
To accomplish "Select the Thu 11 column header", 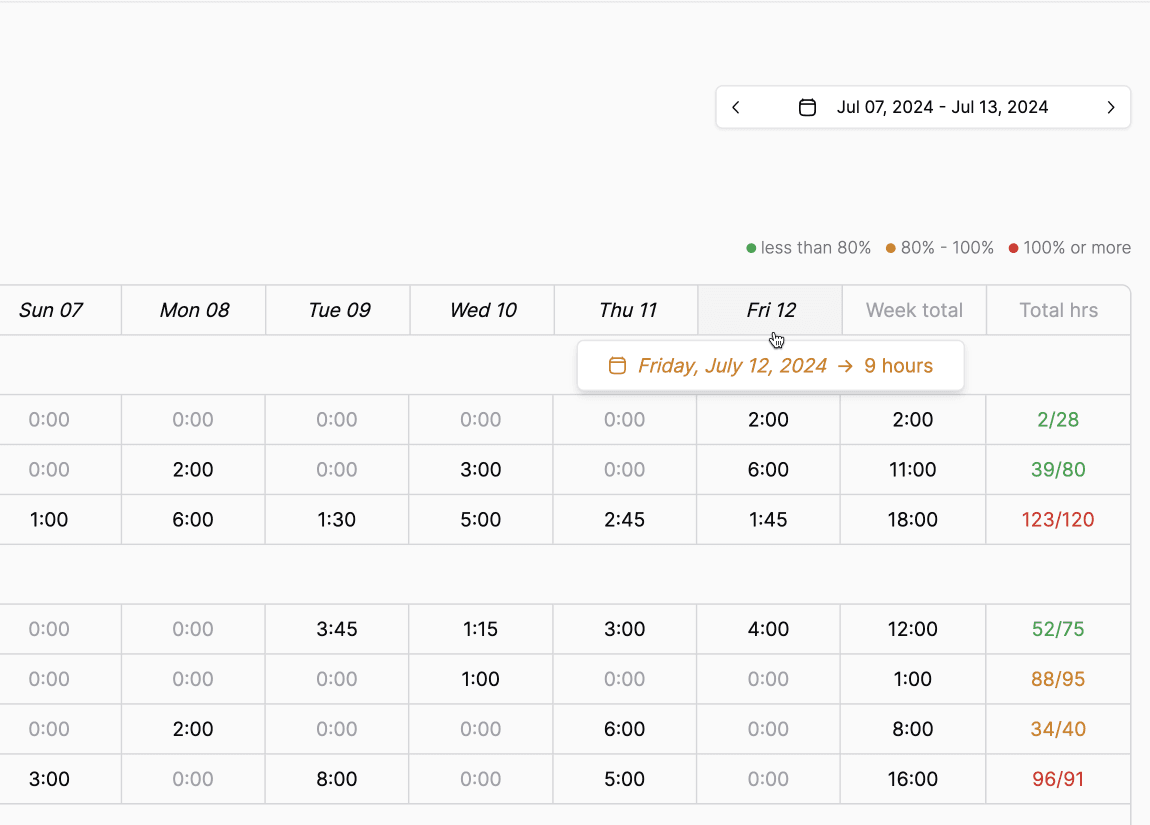I will coord(628,310).
